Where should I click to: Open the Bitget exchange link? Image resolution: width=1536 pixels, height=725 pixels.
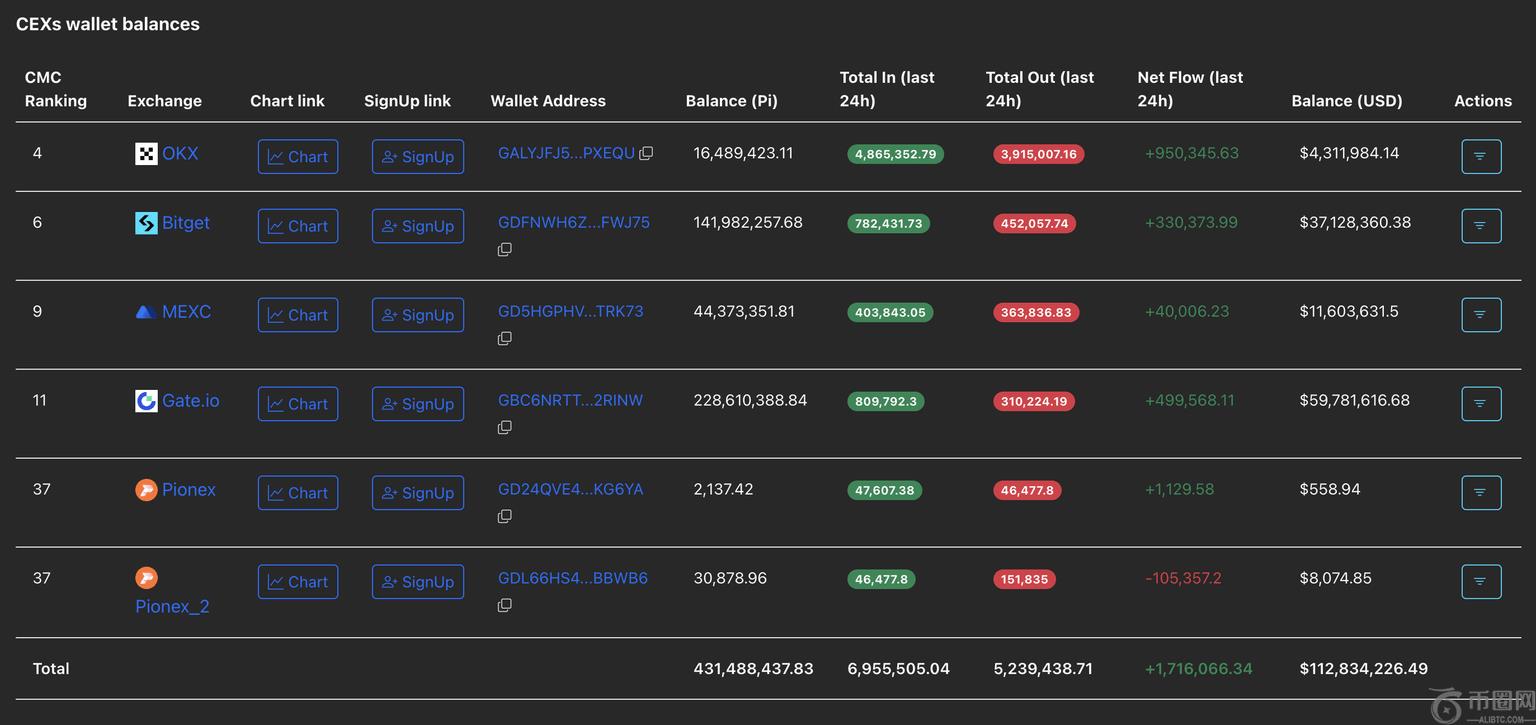point(186,223)
